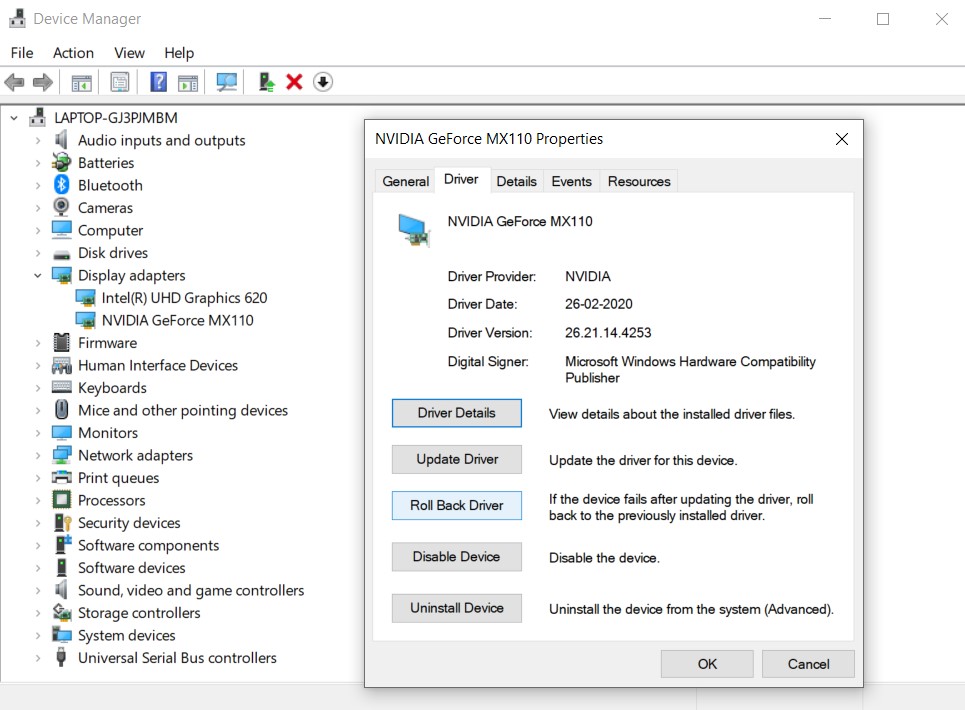Expand the Network adapters category

click(x=38, y=455)
